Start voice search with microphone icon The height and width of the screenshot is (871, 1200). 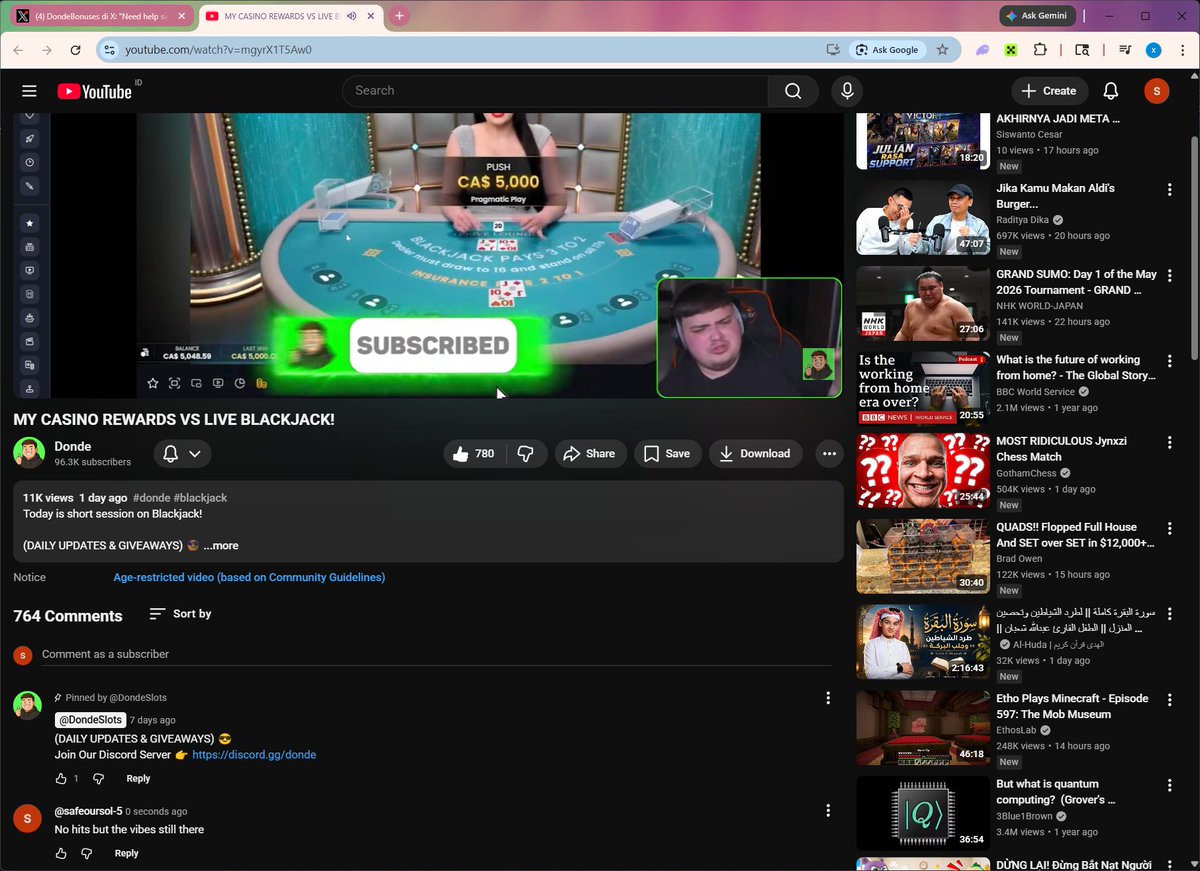tap(847, 91)
